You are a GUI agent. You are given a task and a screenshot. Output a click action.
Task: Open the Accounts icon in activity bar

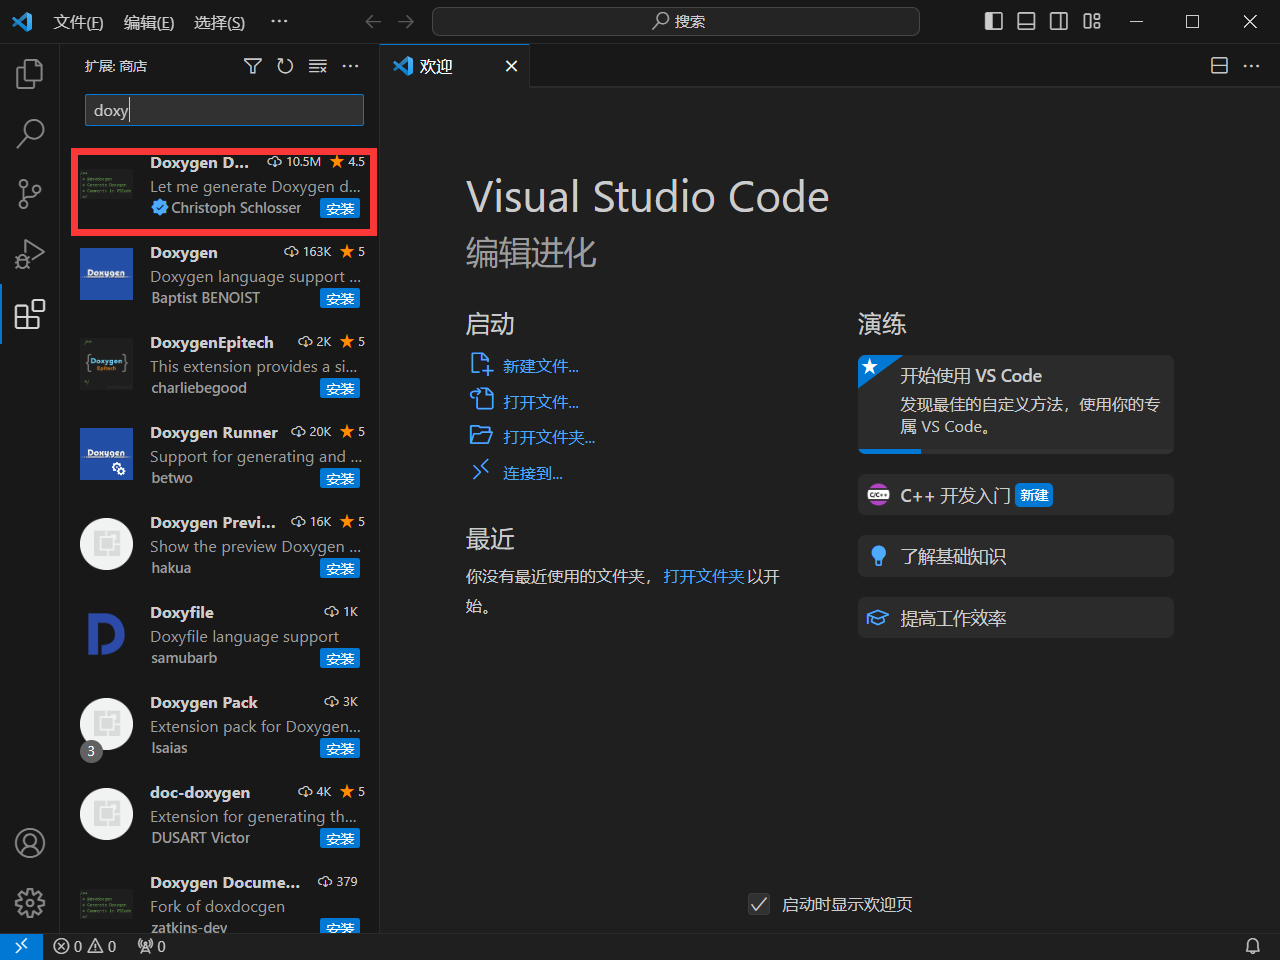coord(30,843)
